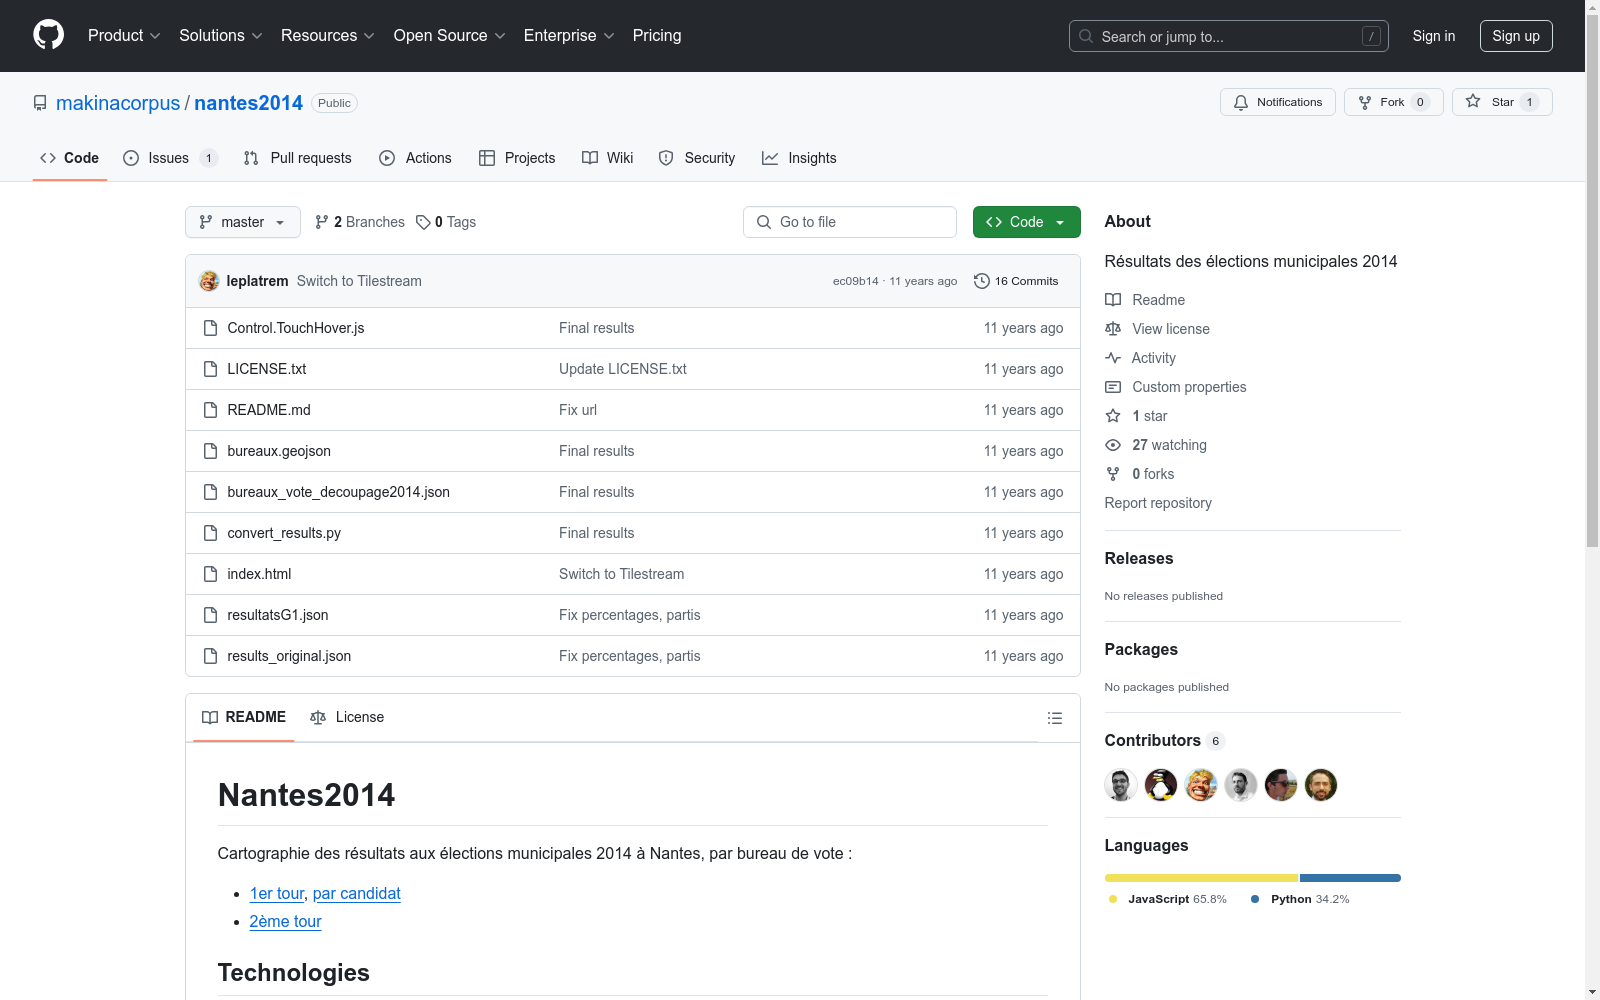
Task: Click the pulse icon next to Activity
Action: (1113, 358)
